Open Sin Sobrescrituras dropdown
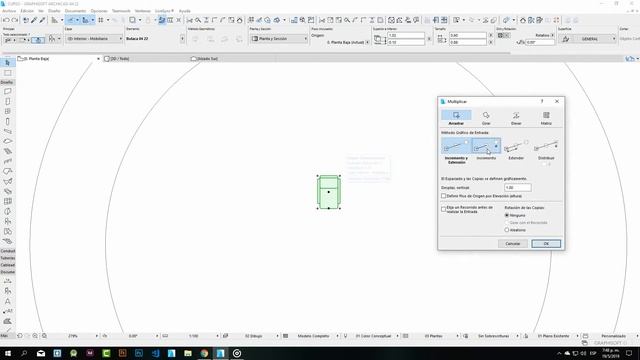Viewport: 640px width, 360px height. point(517,336)
